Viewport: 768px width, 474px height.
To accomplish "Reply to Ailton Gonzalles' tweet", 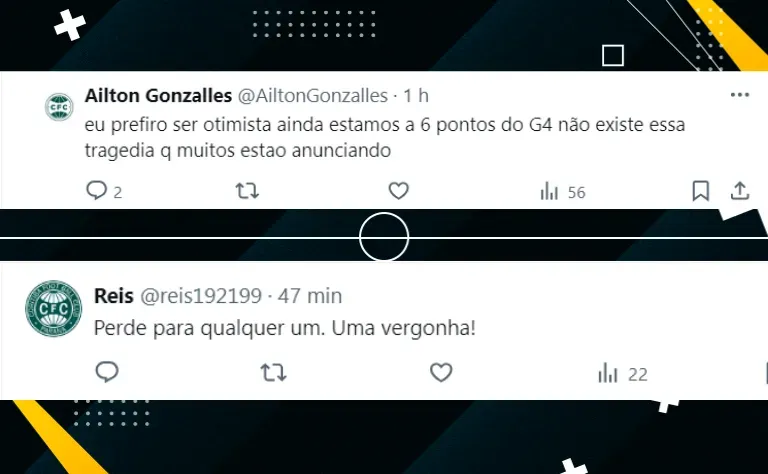I will click(97, 190).
